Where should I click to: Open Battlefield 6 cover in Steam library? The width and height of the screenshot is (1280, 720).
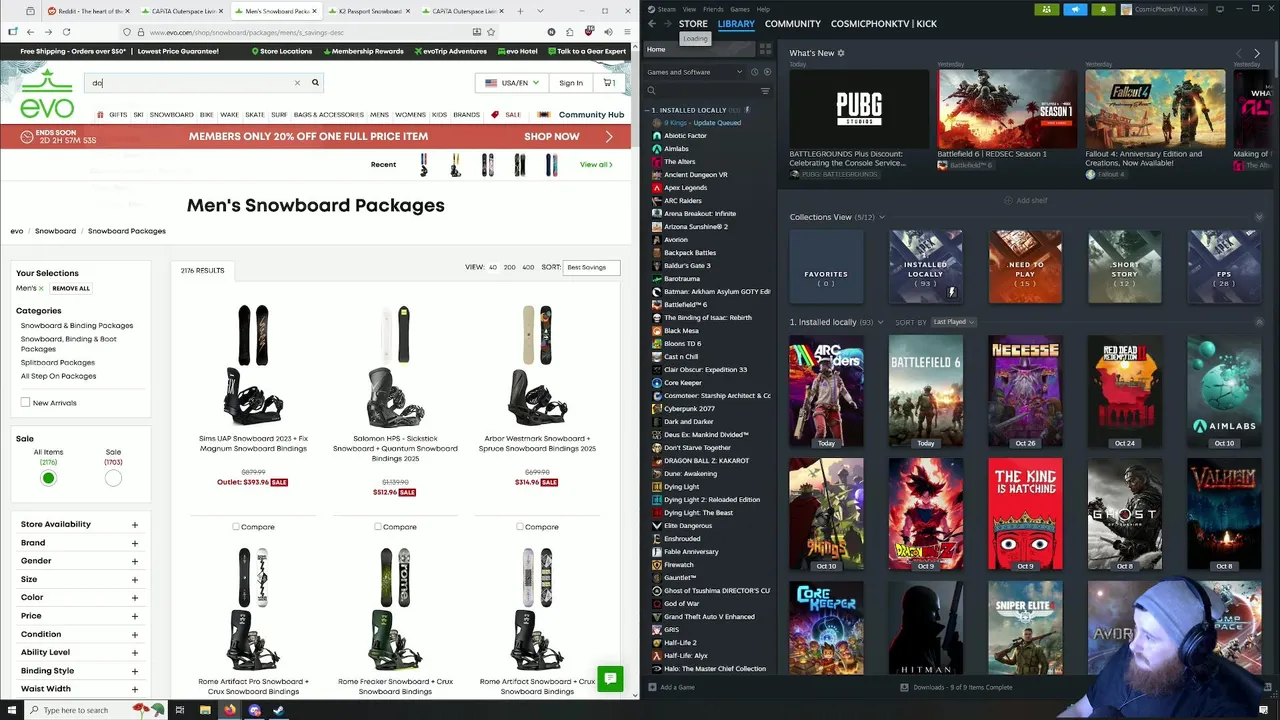coord(926,392)
